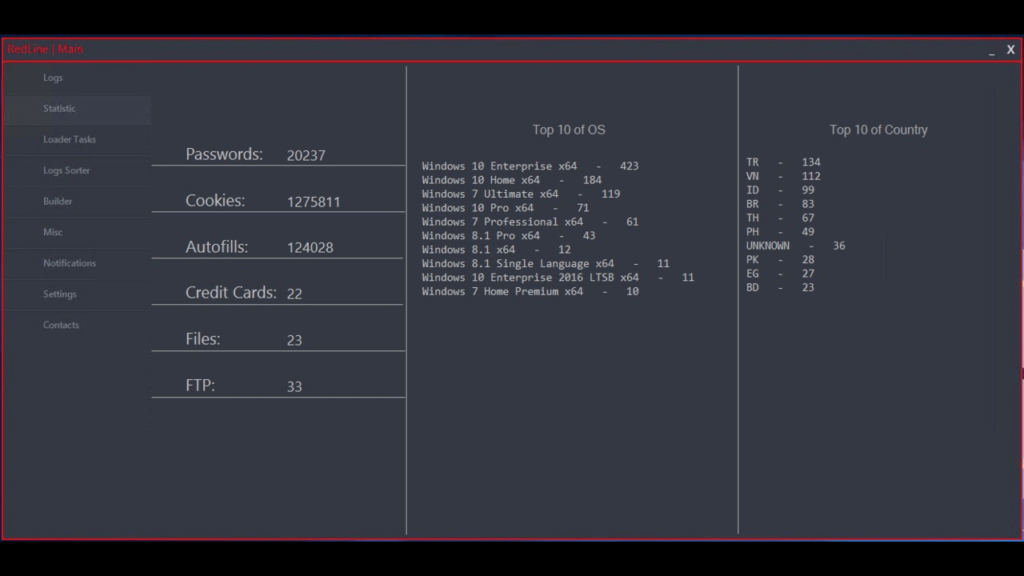The width and height of the screenshot is (1024, 576).
Task: Click the FTP label
Action: coord(200,385)
